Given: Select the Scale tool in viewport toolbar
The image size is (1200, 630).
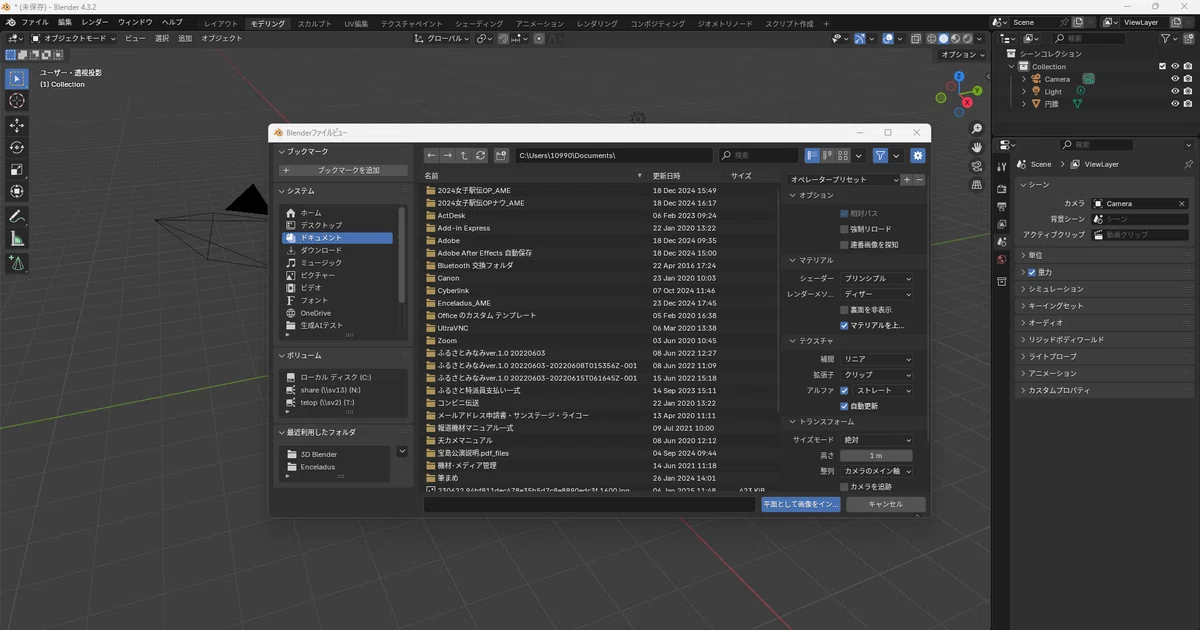Looking at the screenshot, I should (x=17, y=169).
